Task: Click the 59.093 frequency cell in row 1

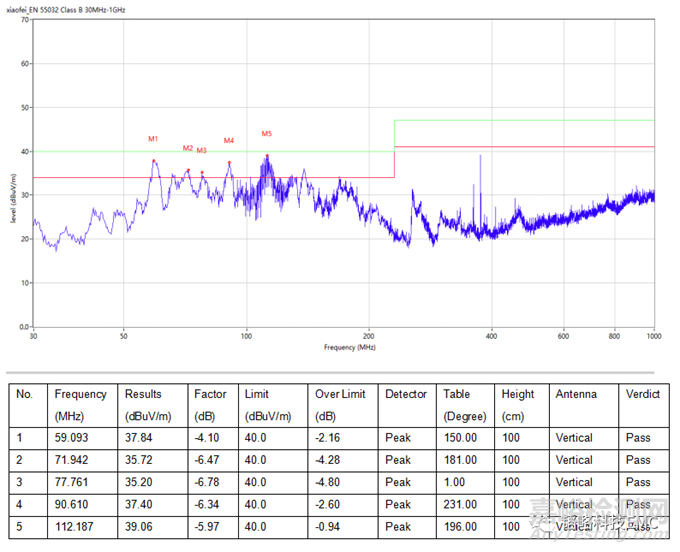Action: [74, 438]
